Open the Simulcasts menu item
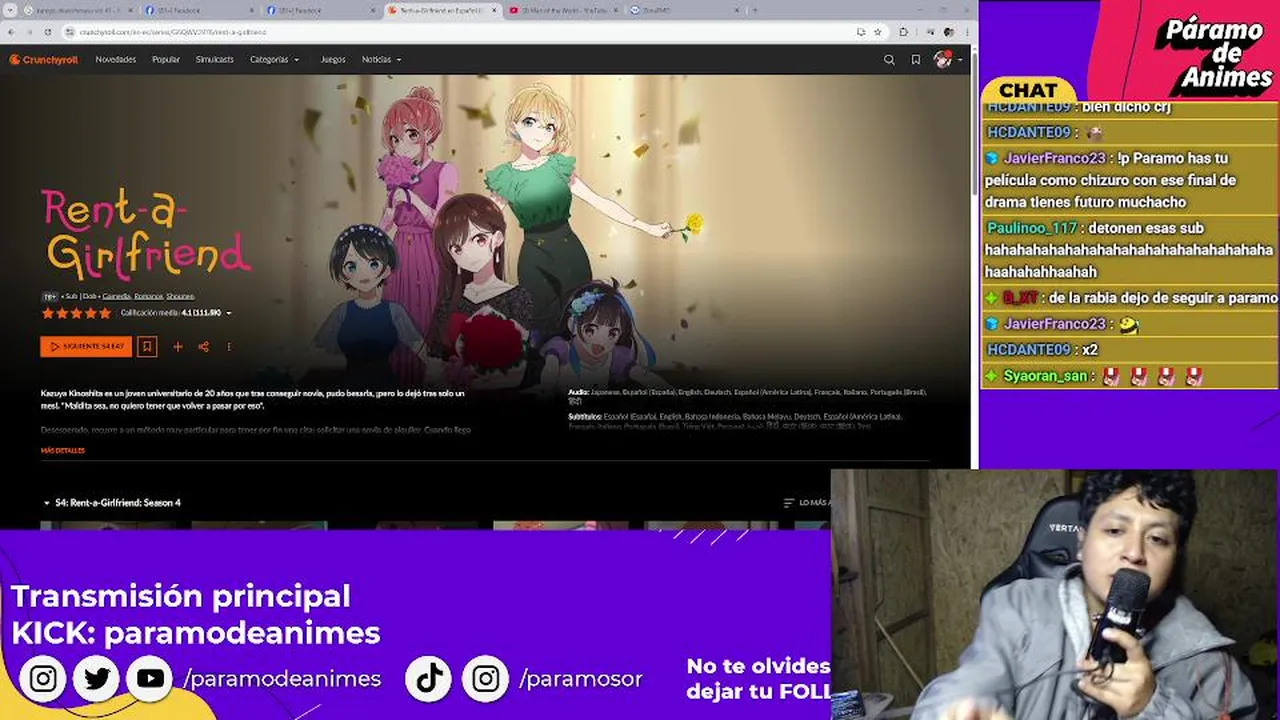 (215, 60)
